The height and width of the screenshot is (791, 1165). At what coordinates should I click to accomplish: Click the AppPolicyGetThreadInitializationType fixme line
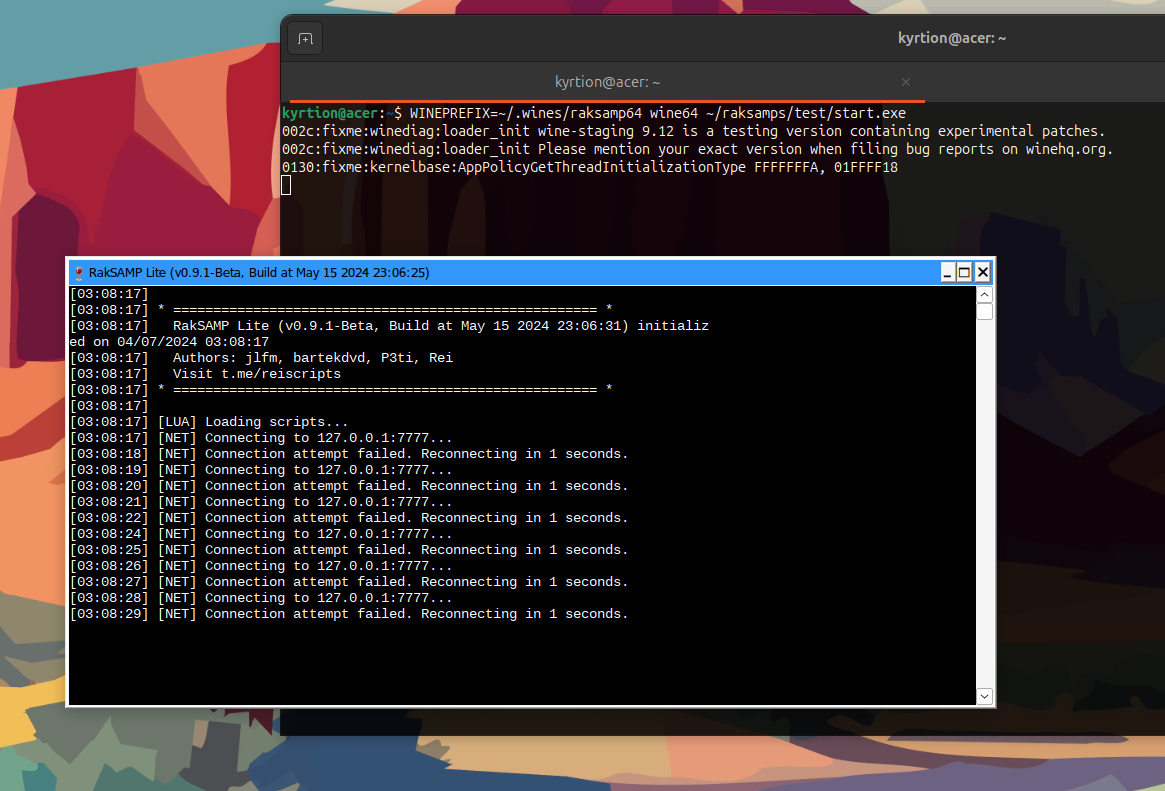click(590, 167)
